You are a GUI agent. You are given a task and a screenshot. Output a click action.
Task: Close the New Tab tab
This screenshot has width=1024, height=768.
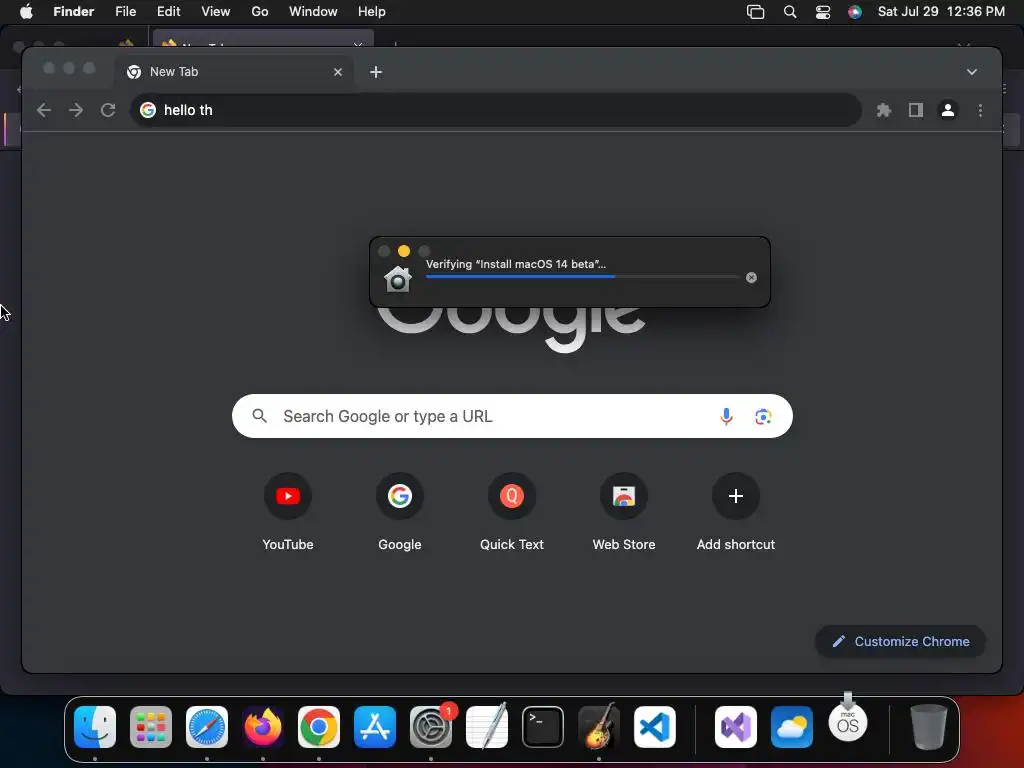point(338,72)
